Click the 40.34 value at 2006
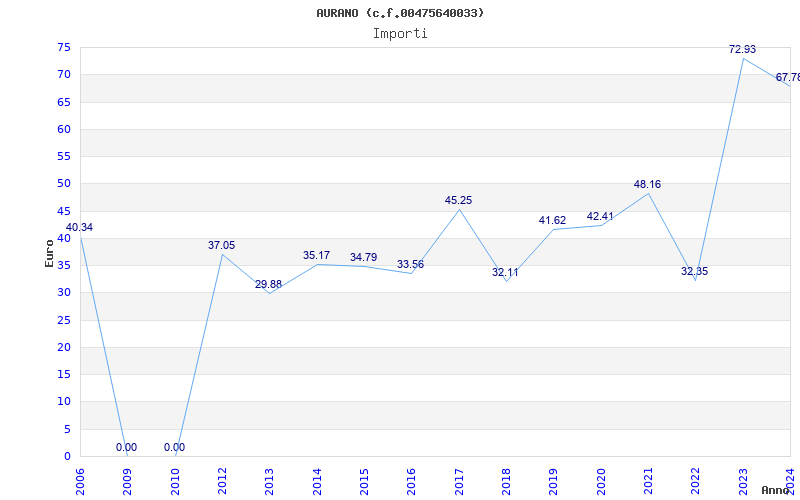The width and height of the screenshot is (800, 500). [x=80, y=228]
